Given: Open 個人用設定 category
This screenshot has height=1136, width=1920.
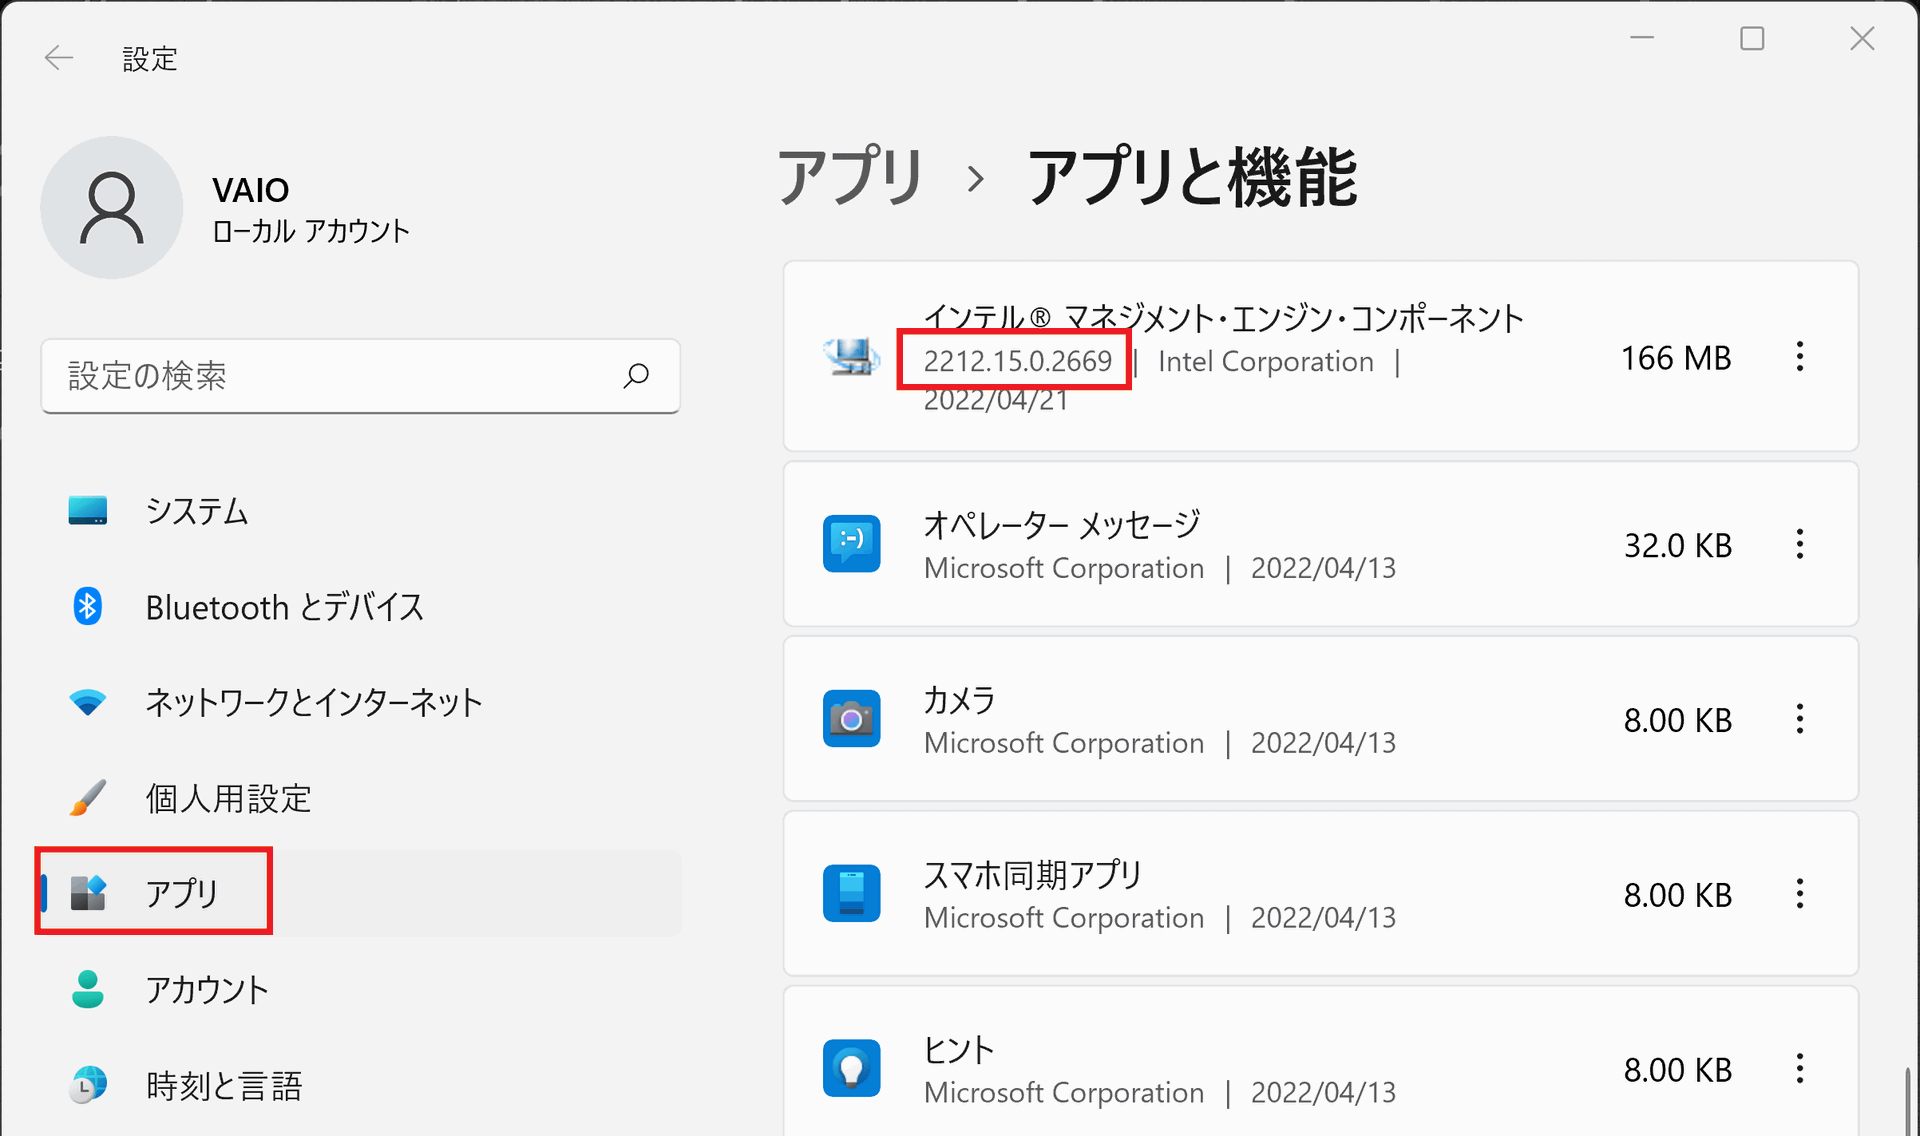Looking at the screenshot, I should point(360,799).
